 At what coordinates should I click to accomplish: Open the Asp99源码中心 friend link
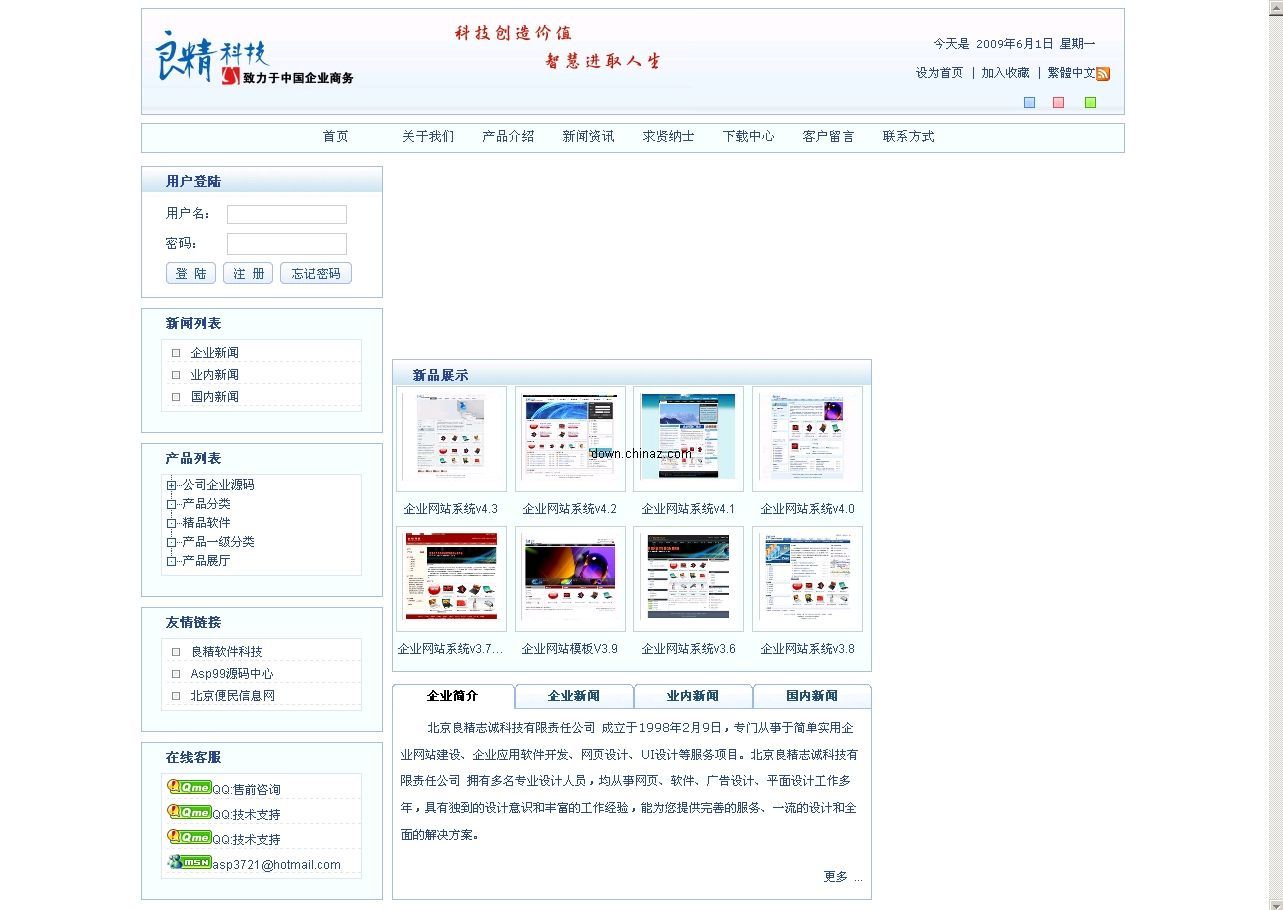point(232,674)
